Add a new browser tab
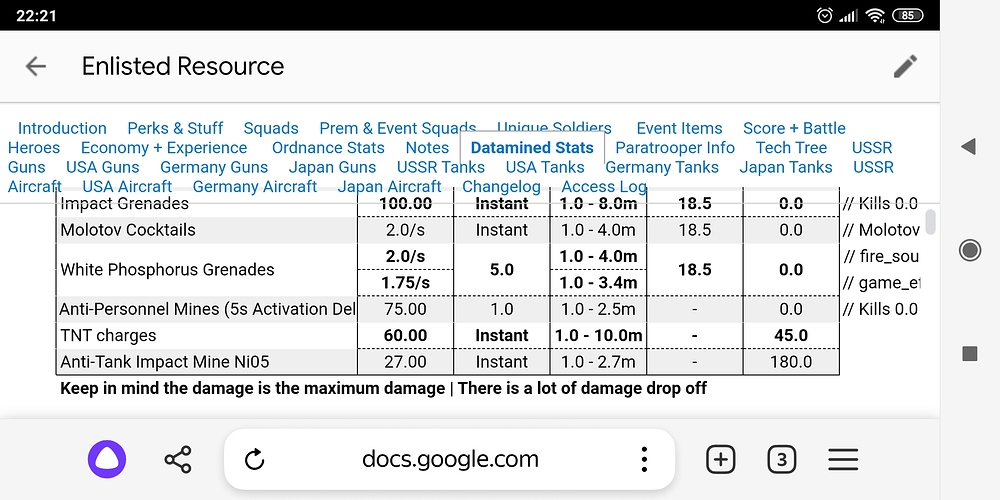This screenshot has width=1000, height=500. click(x=720, y=459)
